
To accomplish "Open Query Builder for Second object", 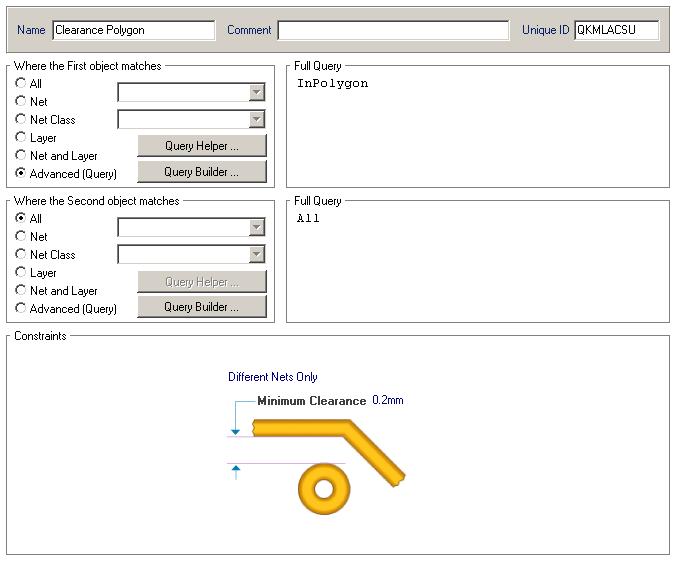I will (201, 307).
